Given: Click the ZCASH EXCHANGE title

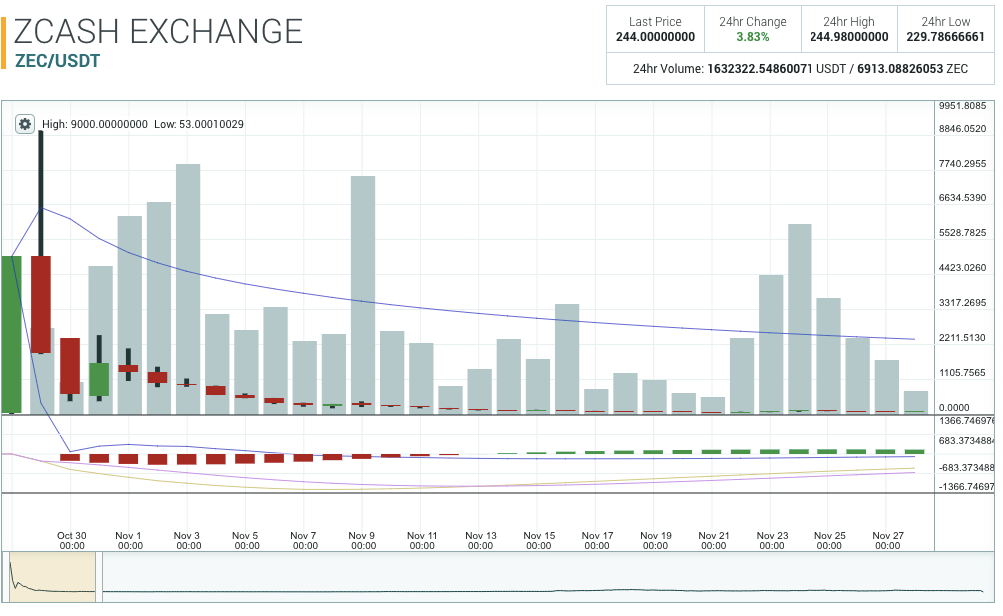Looking at the screenshot, I should point(158,31).
